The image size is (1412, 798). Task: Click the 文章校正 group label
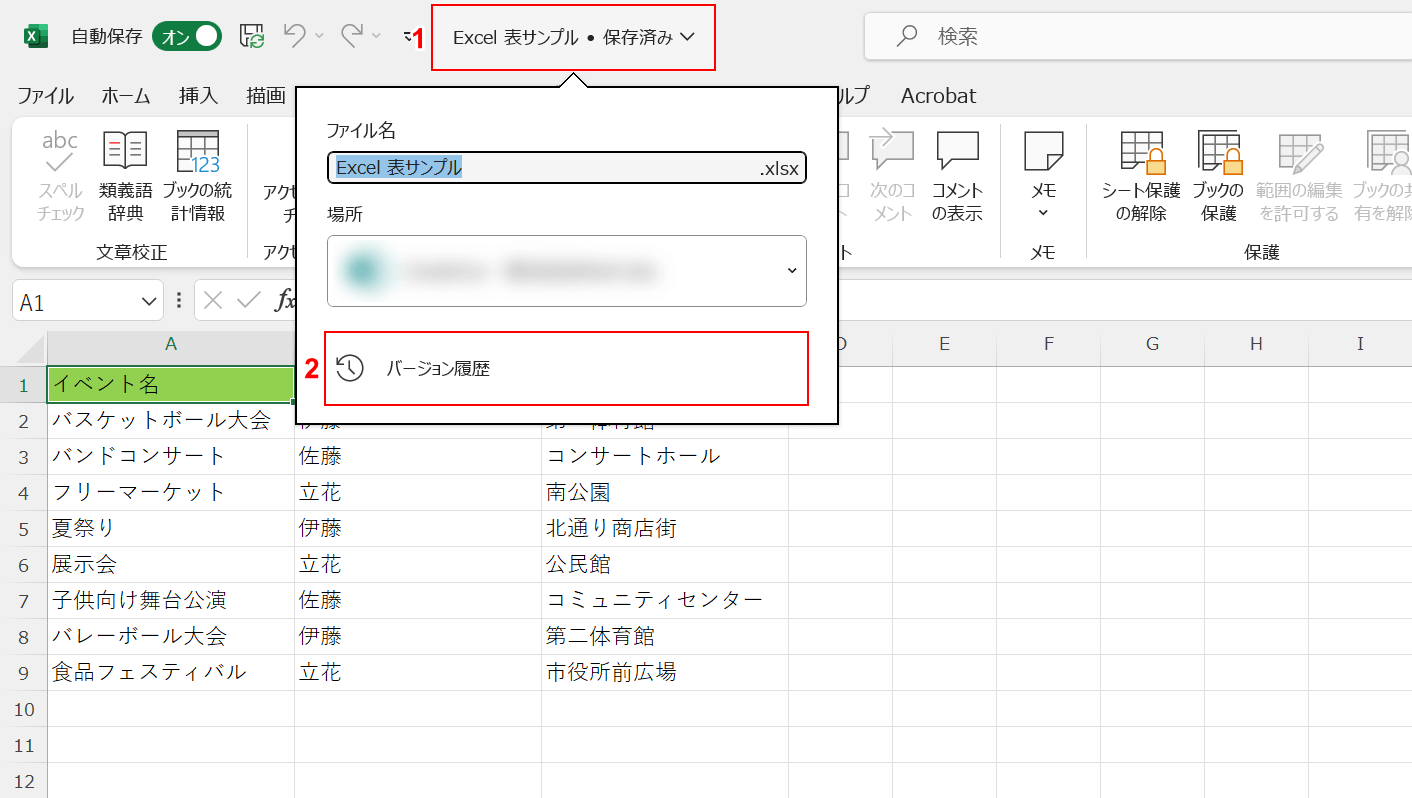click(x=132, y=252)
